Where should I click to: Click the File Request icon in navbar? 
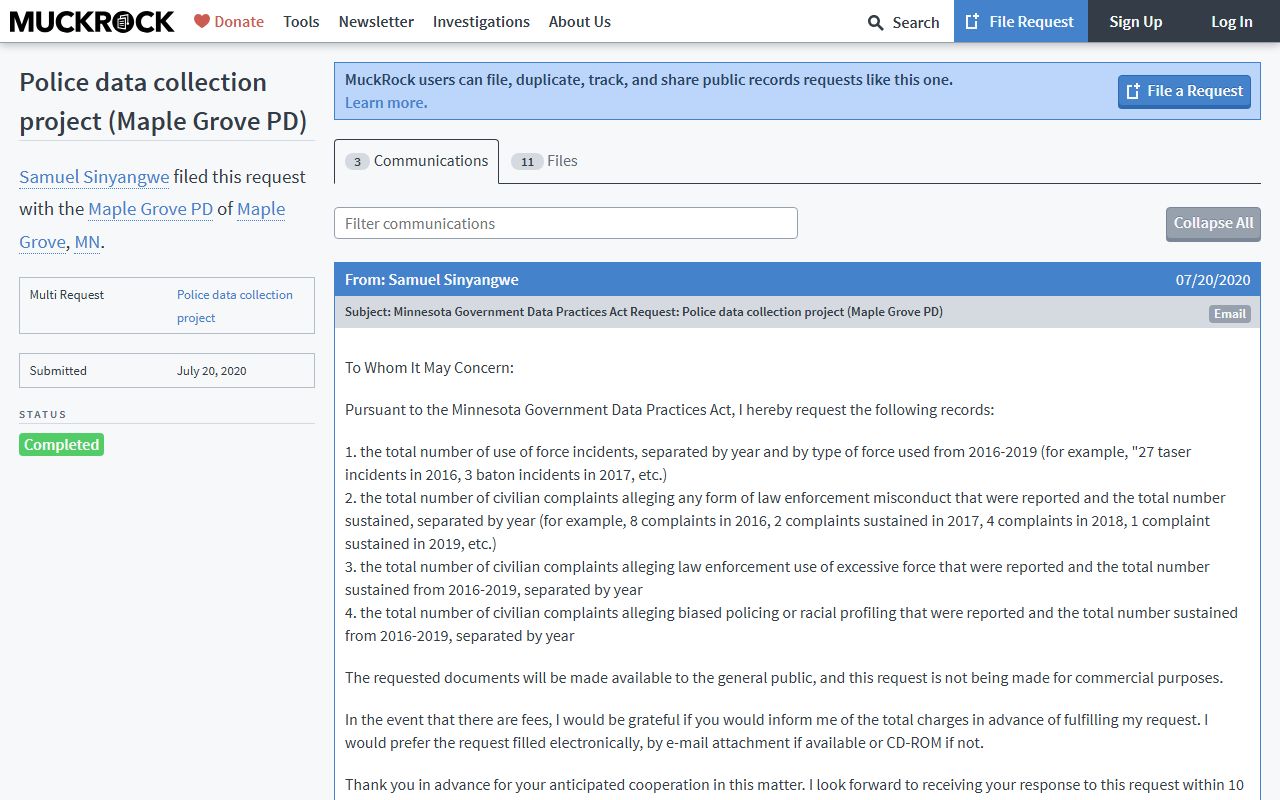pos(972,21)
